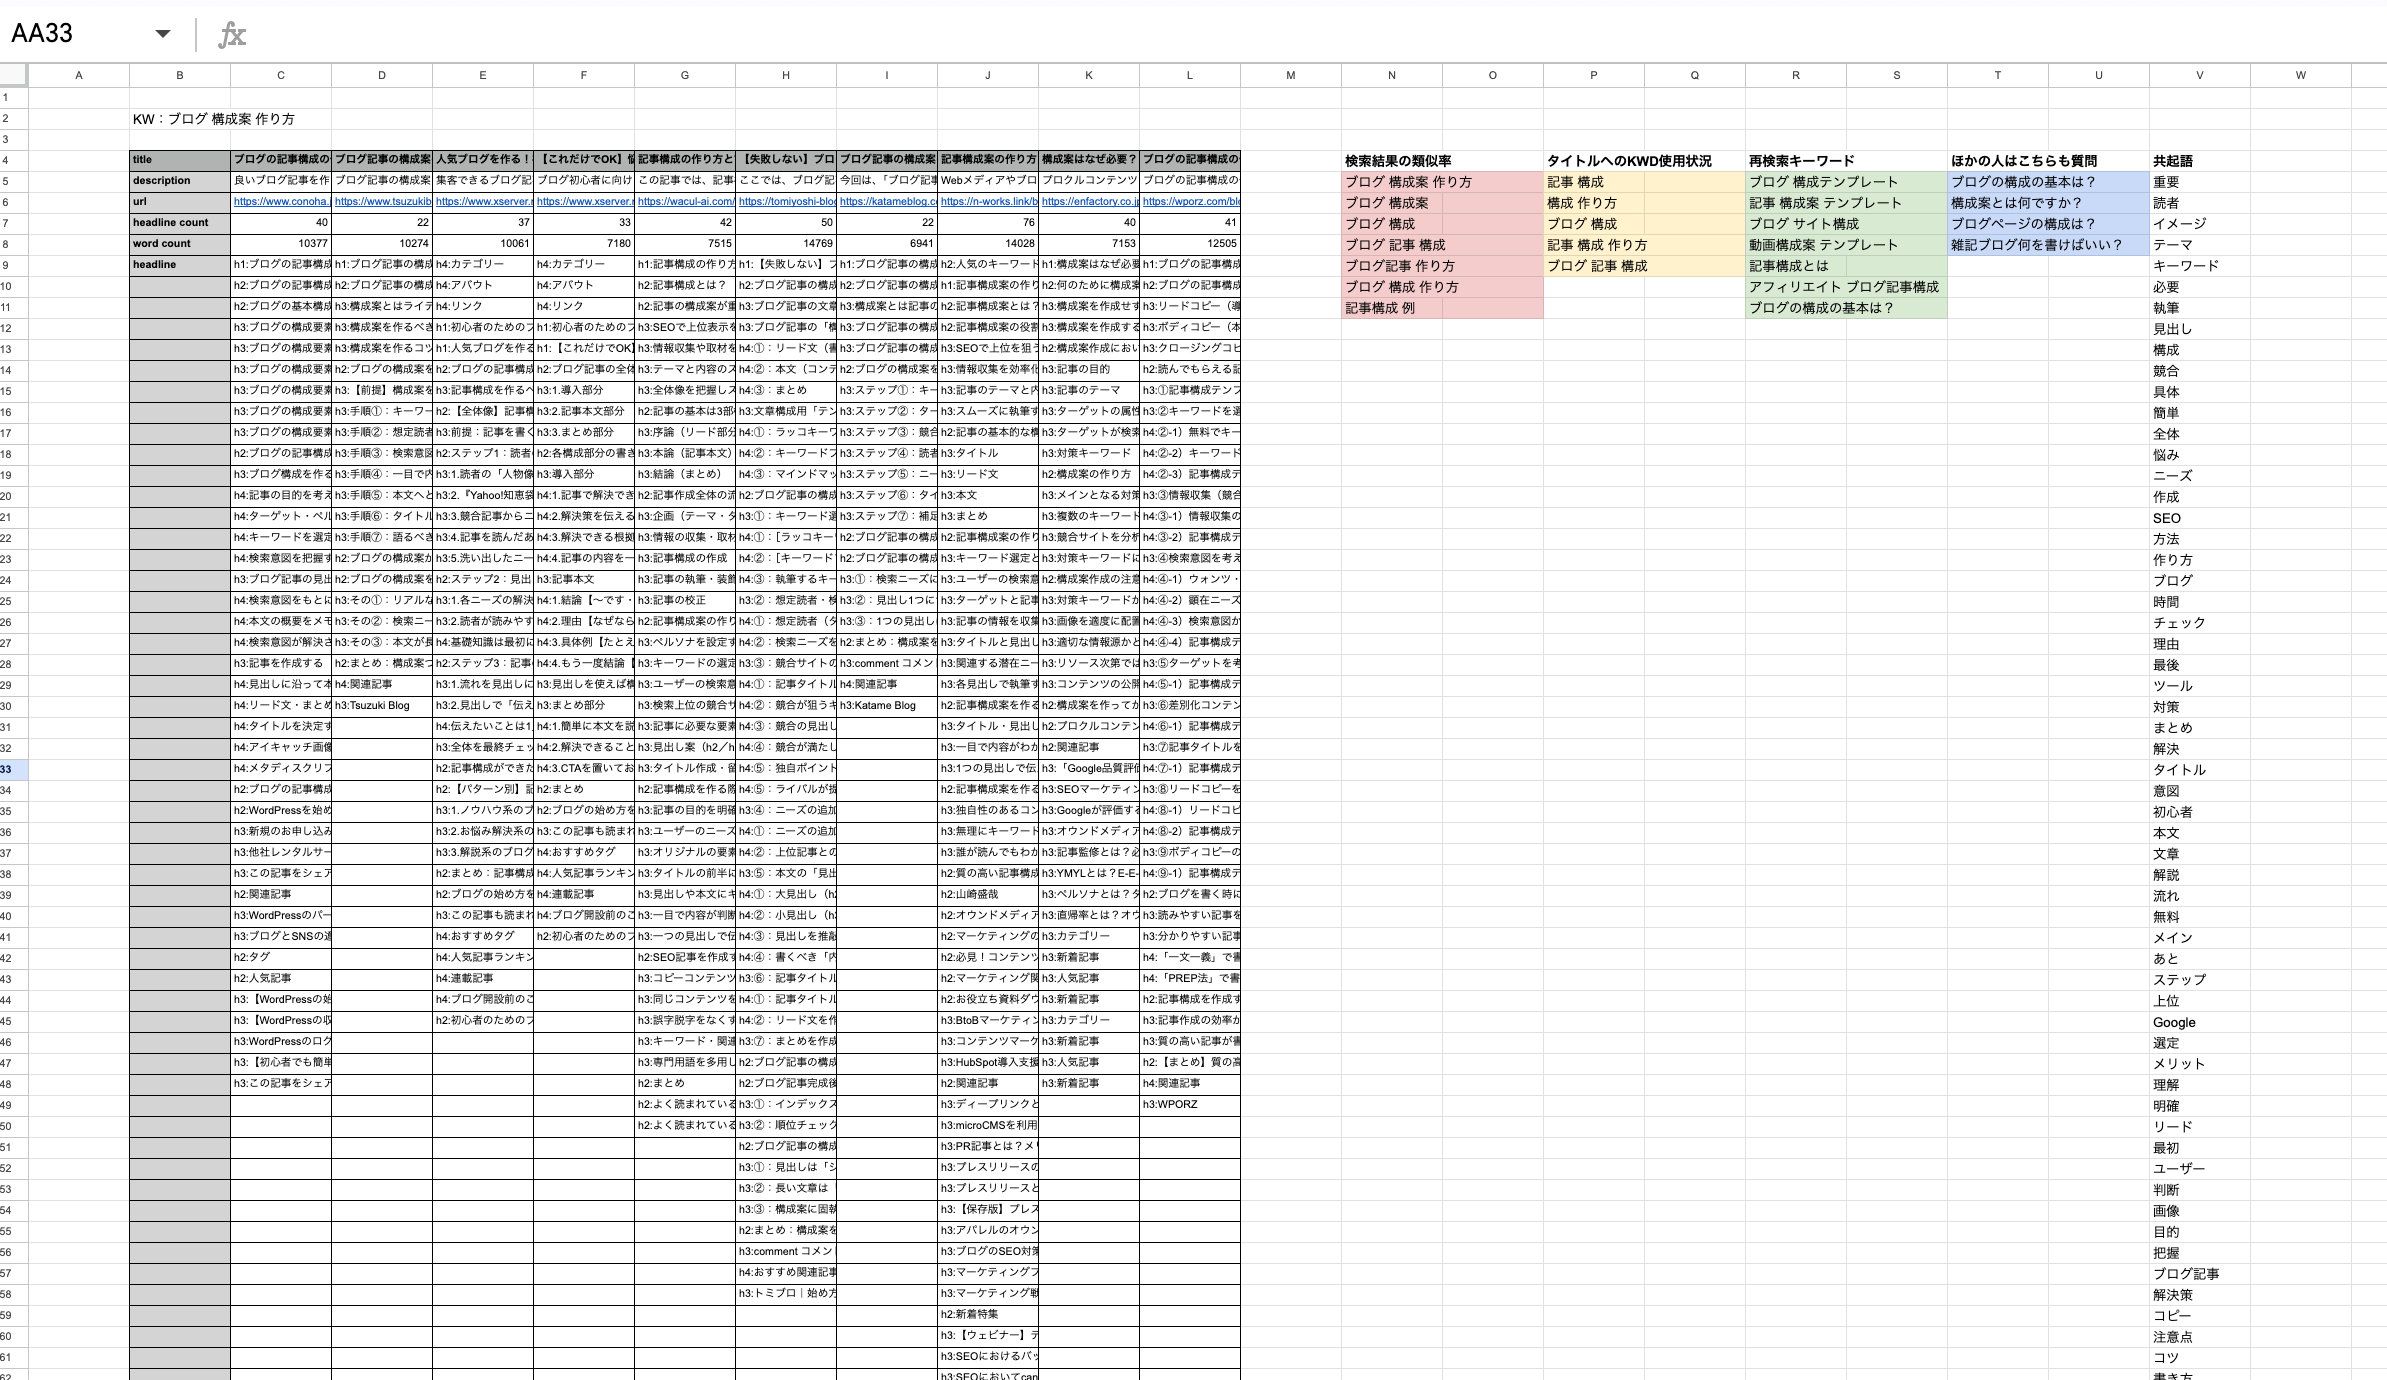Viewport: 2387px width, 1380px height.
Task: Select the 'h3:Katame Blog' cell
Action: click(x=887, y=706)
